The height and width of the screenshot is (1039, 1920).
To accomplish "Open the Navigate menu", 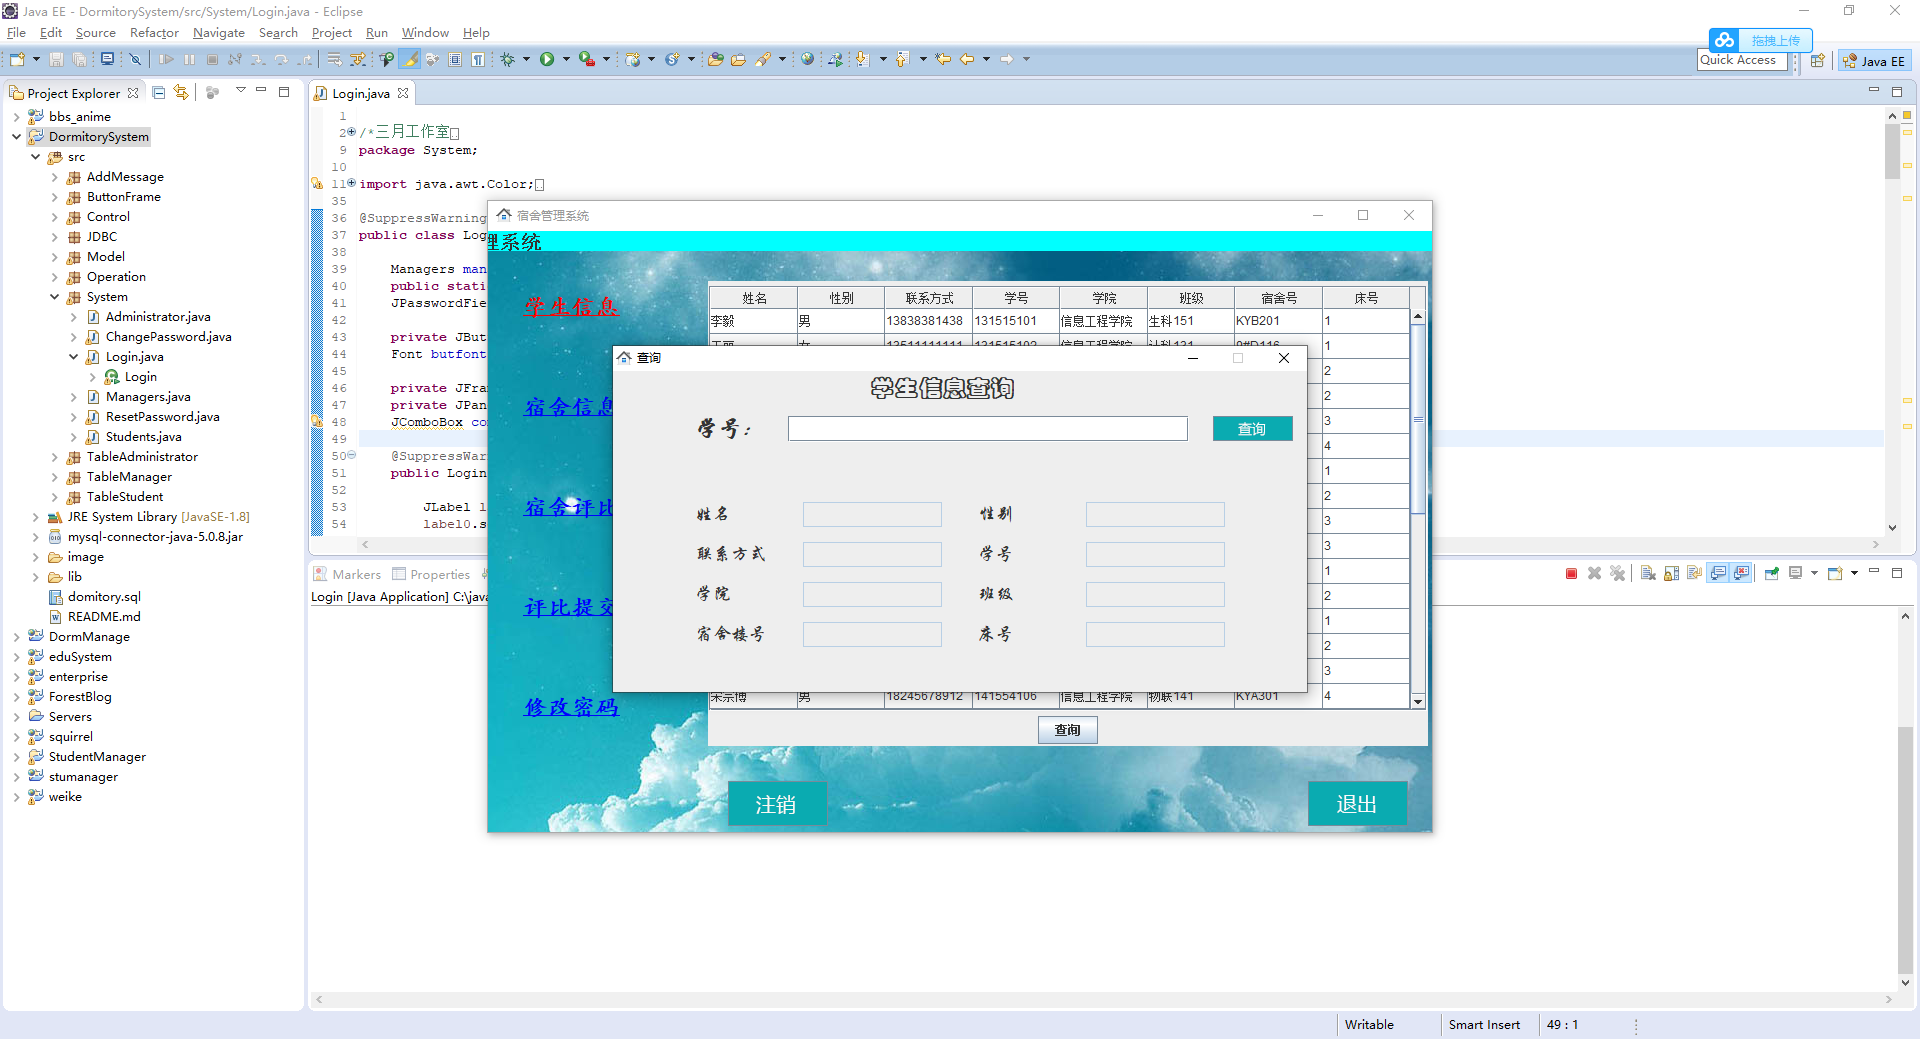I will [x=218, y=33].
